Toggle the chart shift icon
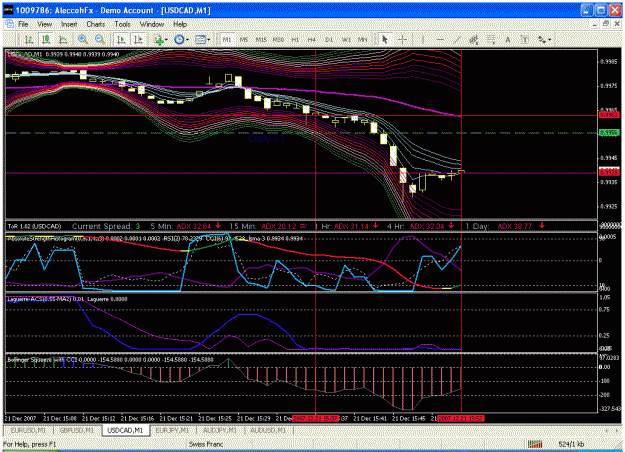 coord(138,39)
